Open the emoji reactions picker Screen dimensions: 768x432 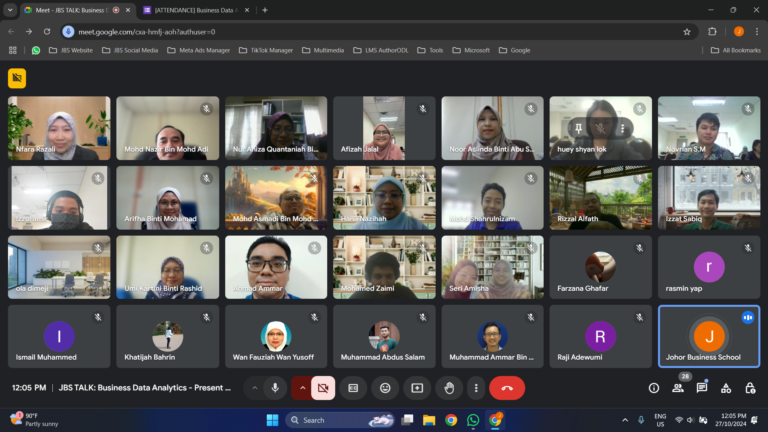pyautogui.click(x=385, y=387)
